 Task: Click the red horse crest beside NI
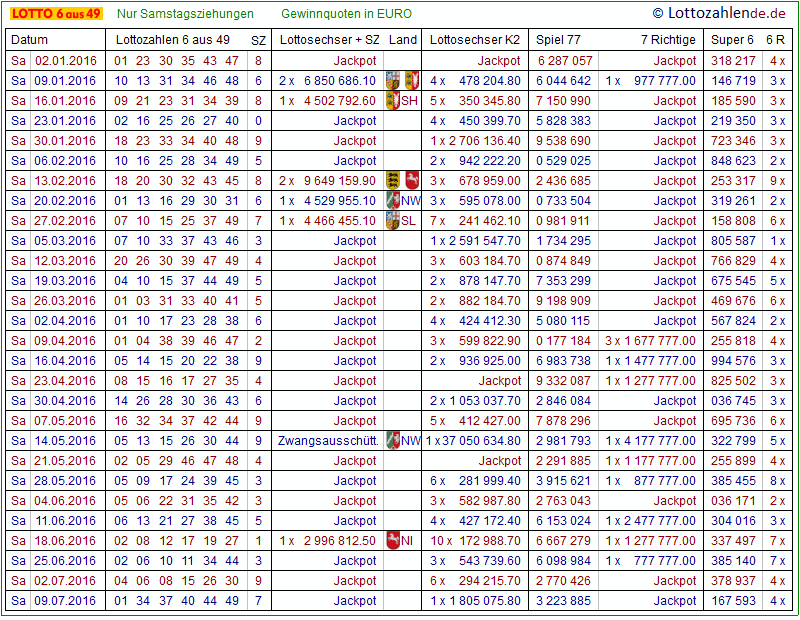coord(392,540)
